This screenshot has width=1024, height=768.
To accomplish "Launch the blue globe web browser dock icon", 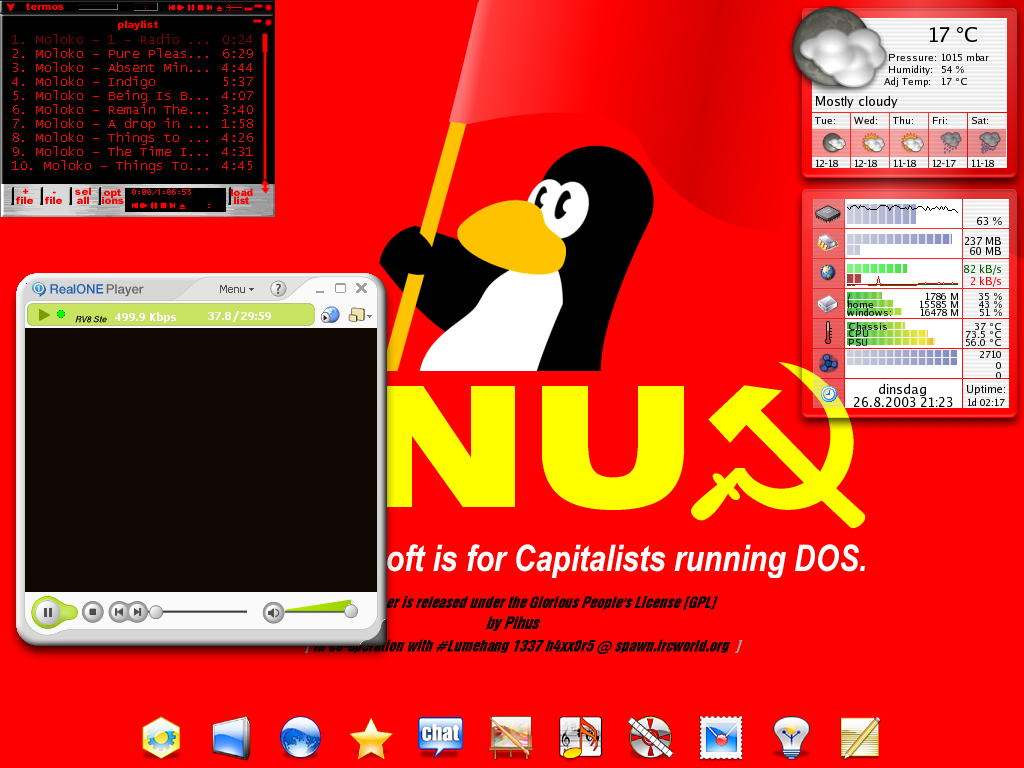I will coord(300,738).
